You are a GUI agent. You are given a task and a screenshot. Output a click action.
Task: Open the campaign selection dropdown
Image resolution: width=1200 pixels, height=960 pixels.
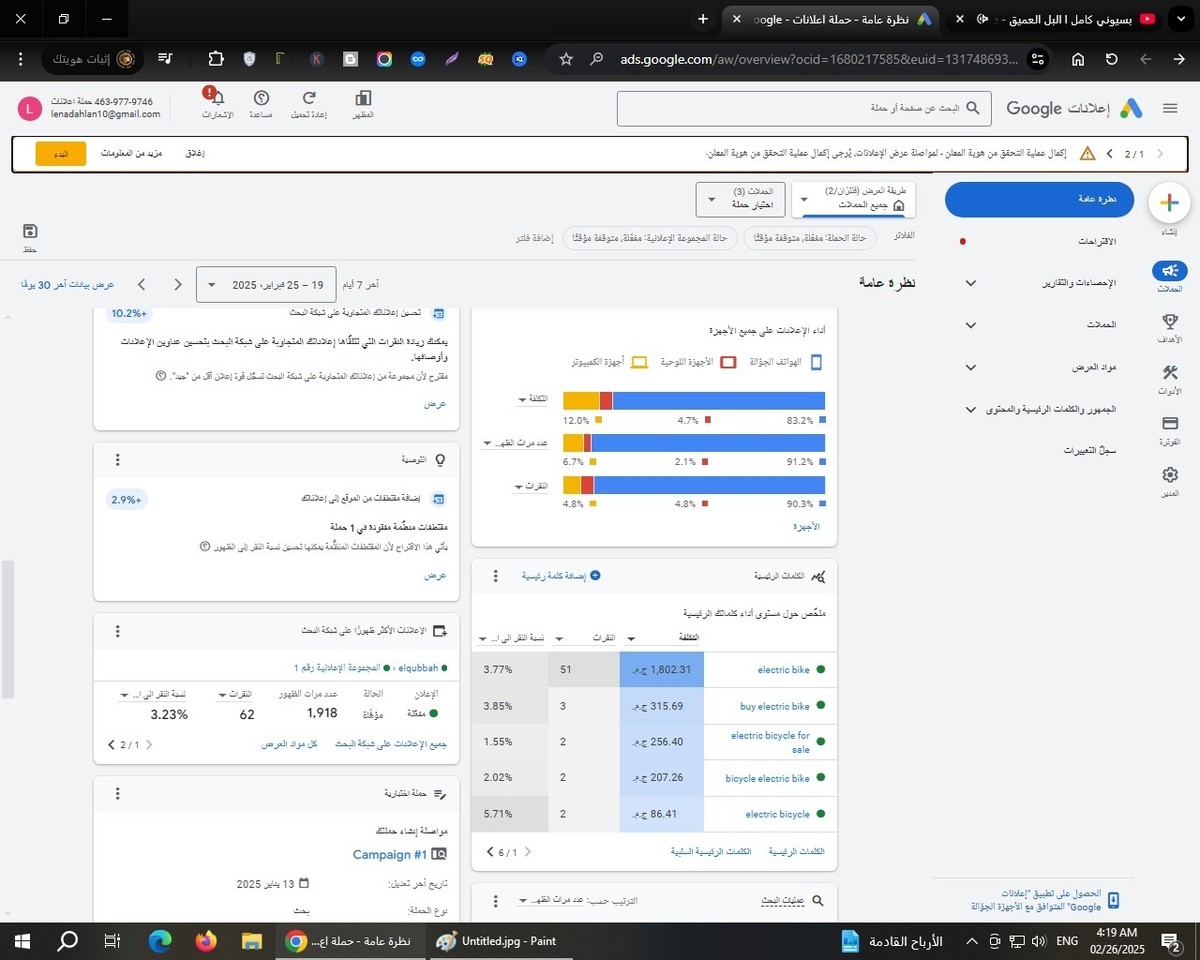[x=741, y=198]
